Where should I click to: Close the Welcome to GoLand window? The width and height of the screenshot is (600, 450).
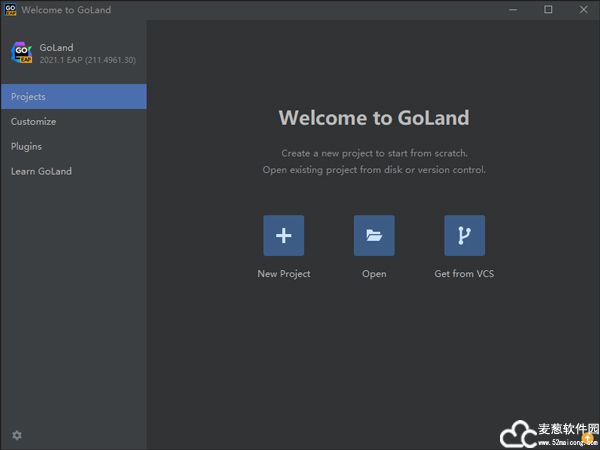(583, 10)
